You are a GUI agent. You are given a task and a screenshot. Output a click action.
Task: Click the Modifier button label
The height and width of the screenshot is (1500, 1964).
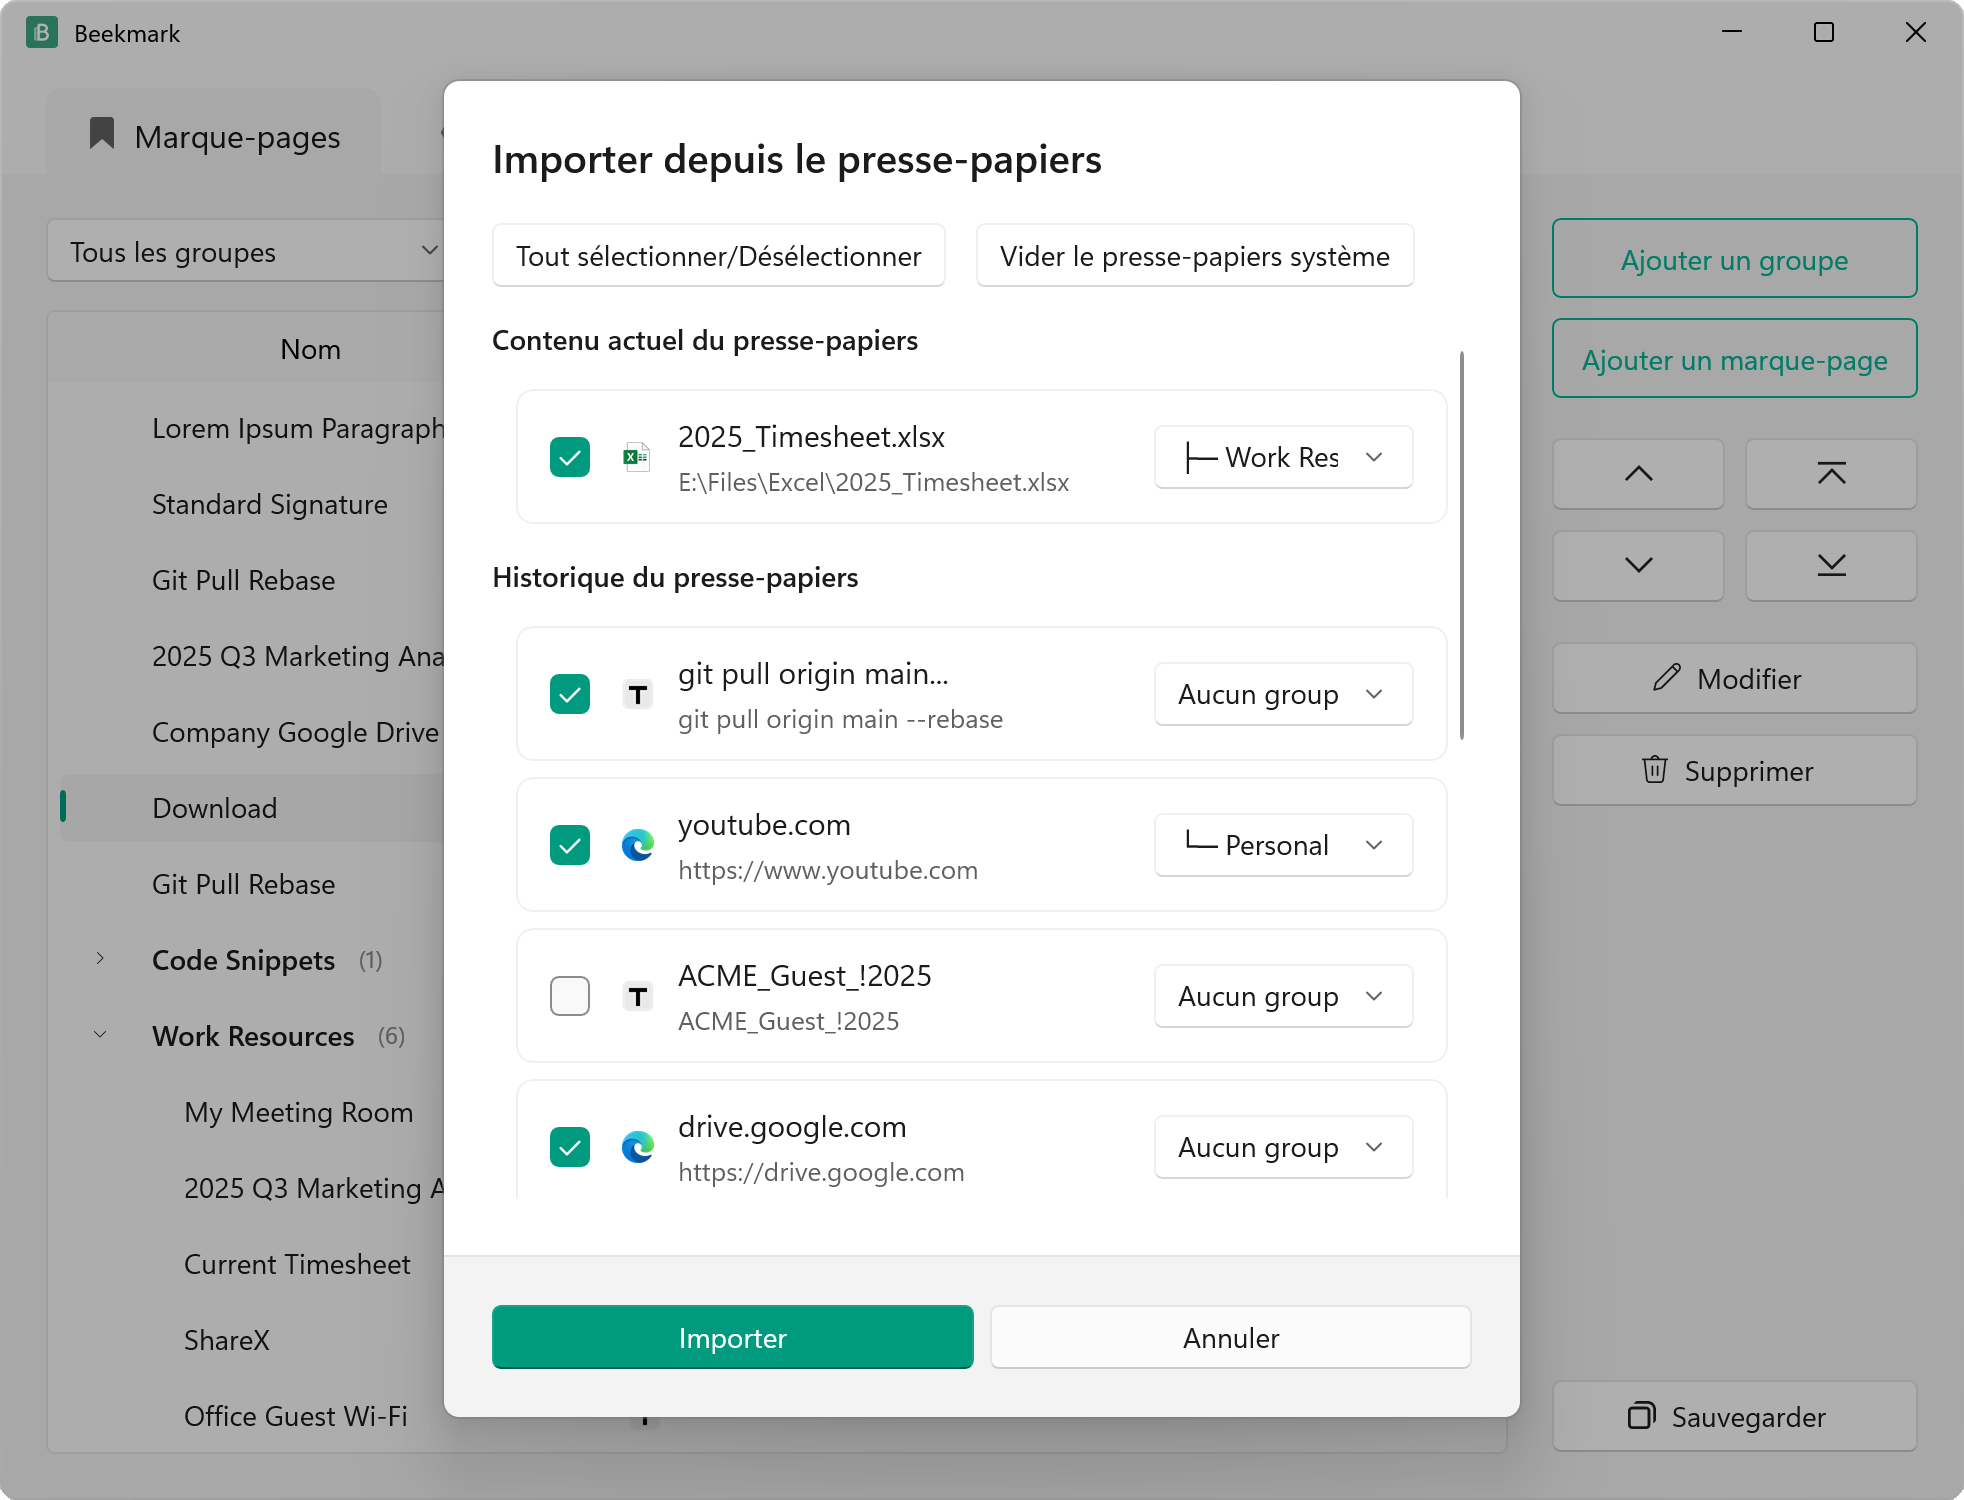[x=1749, y=679]
